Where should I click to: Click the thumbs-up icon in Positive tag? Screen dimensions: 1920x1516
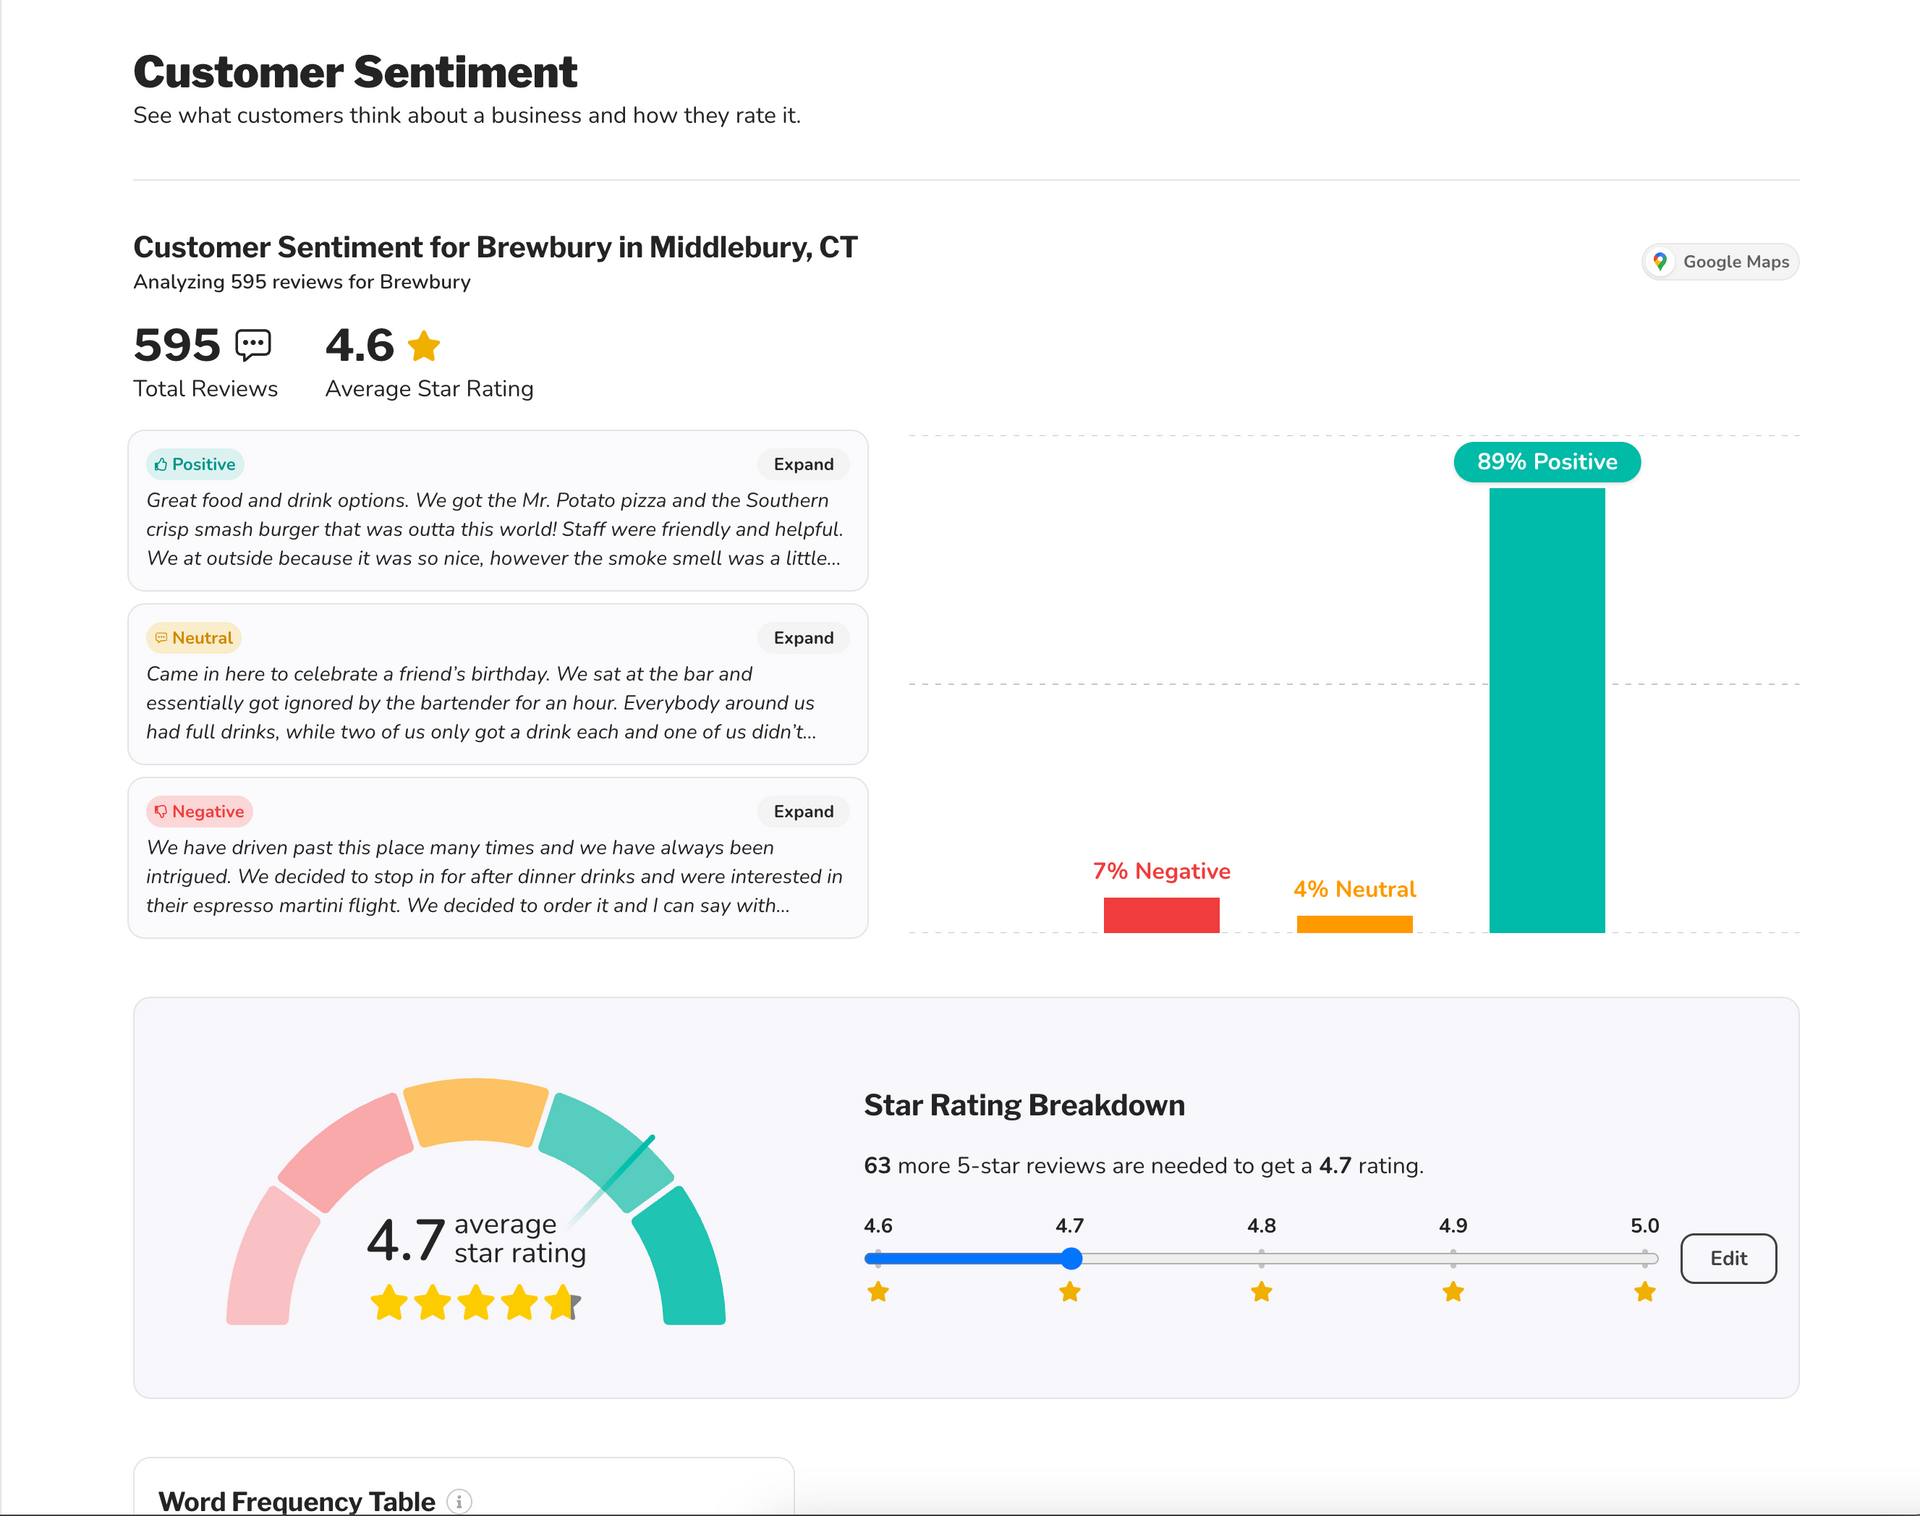(x=161, y=464)
